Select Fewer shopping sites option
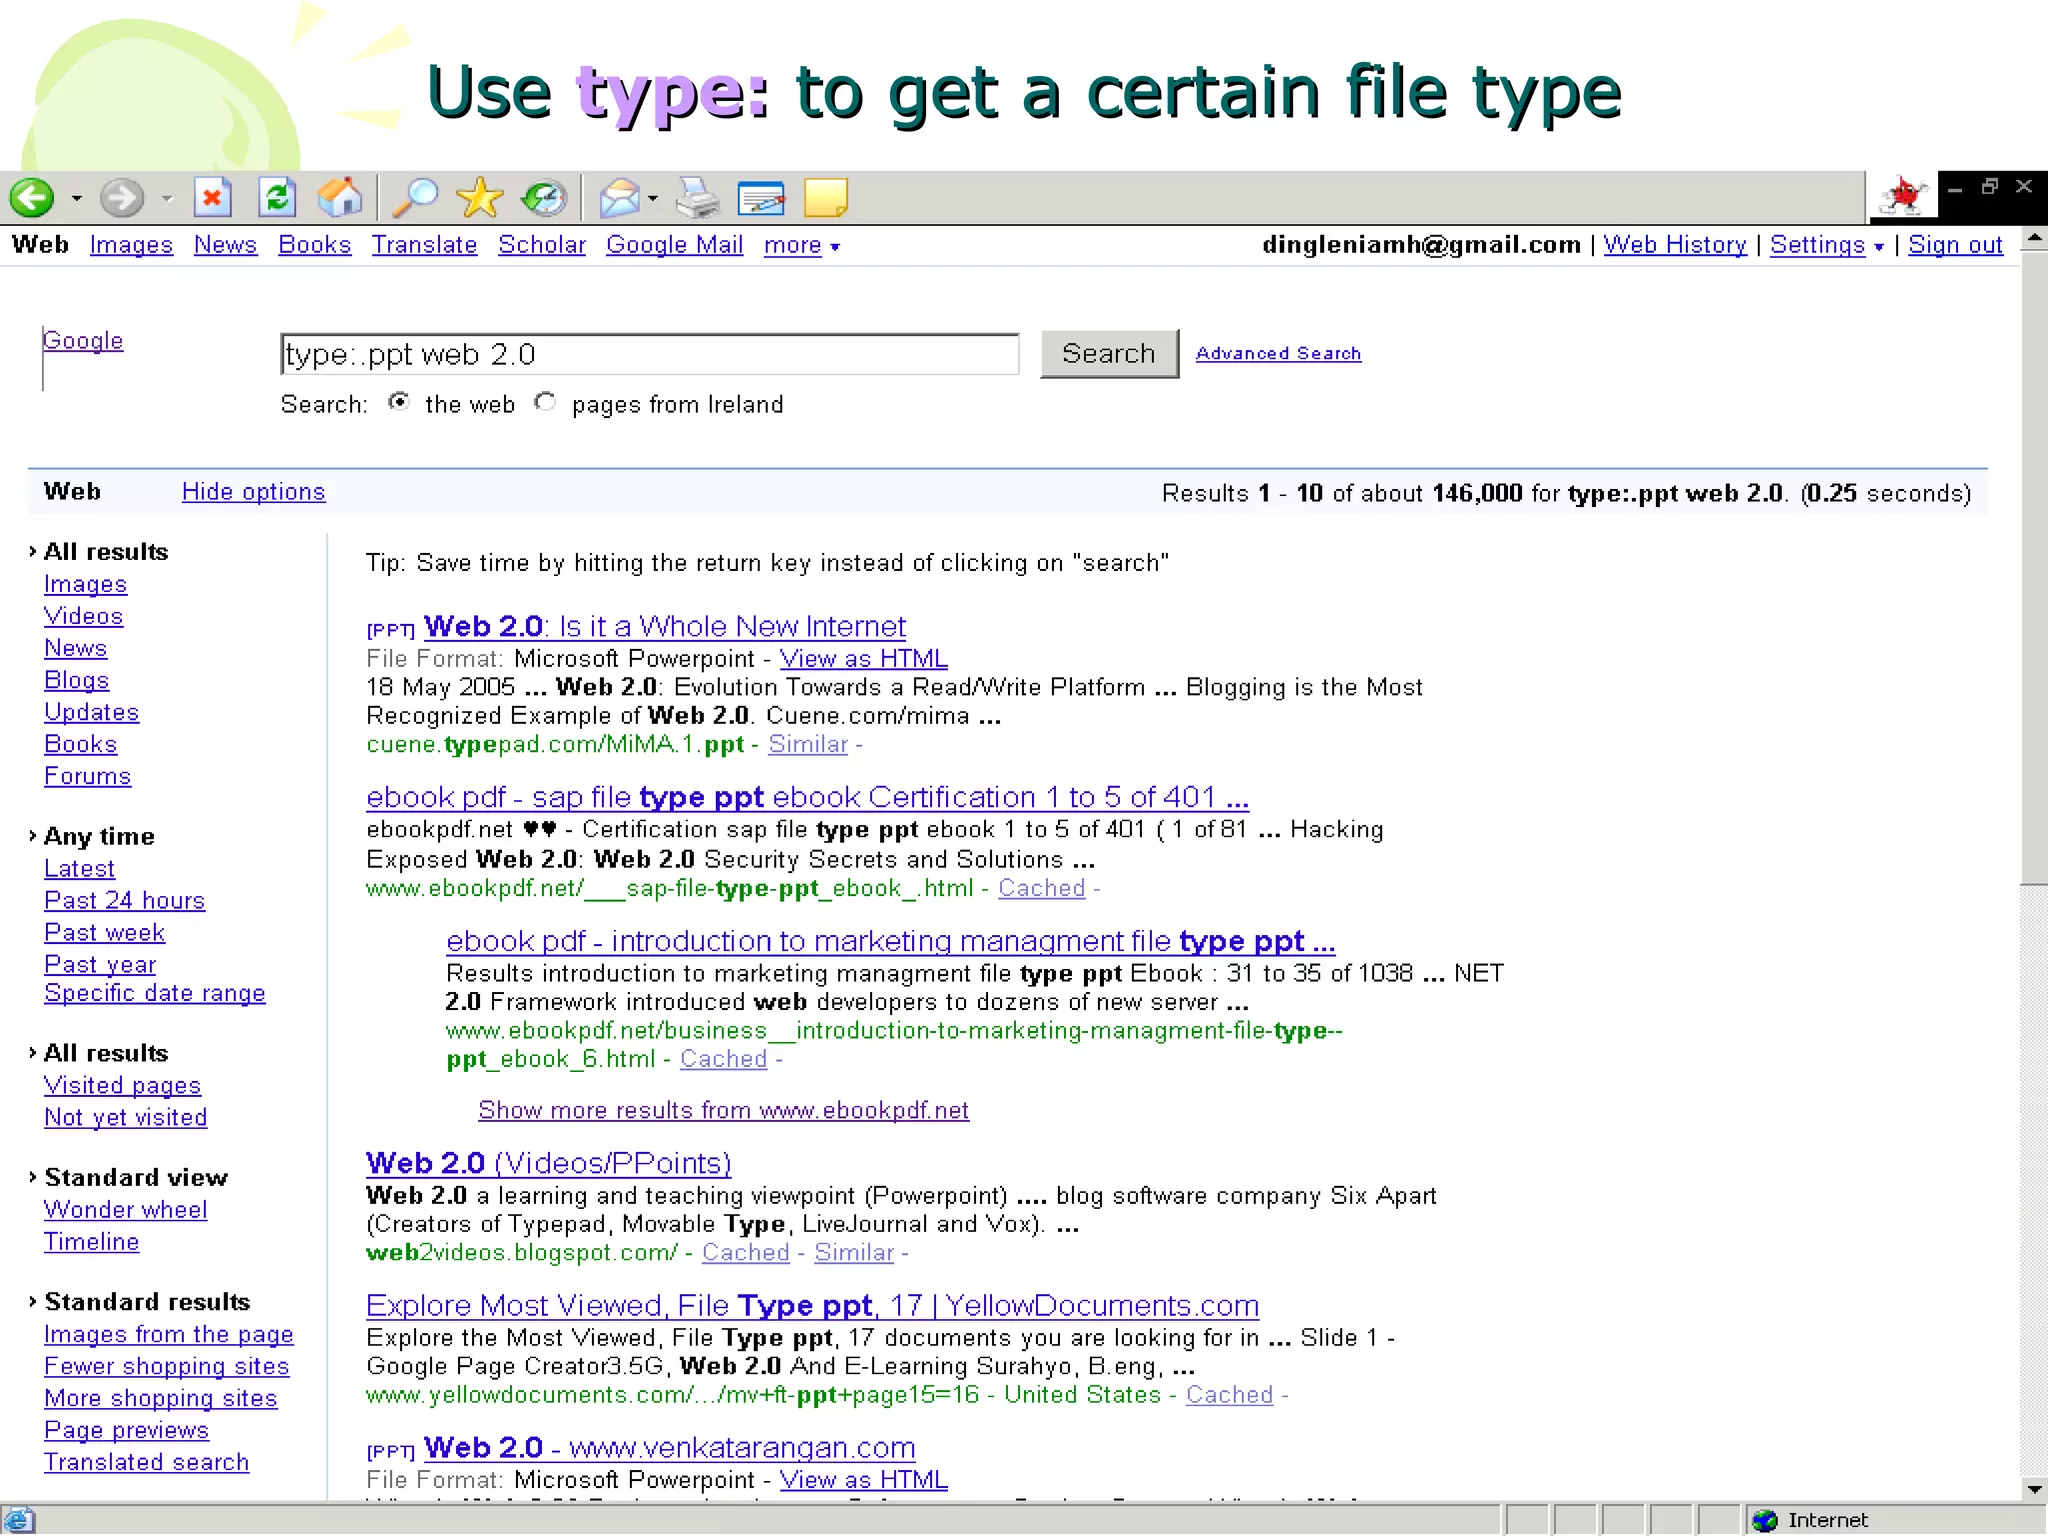 166,1367
